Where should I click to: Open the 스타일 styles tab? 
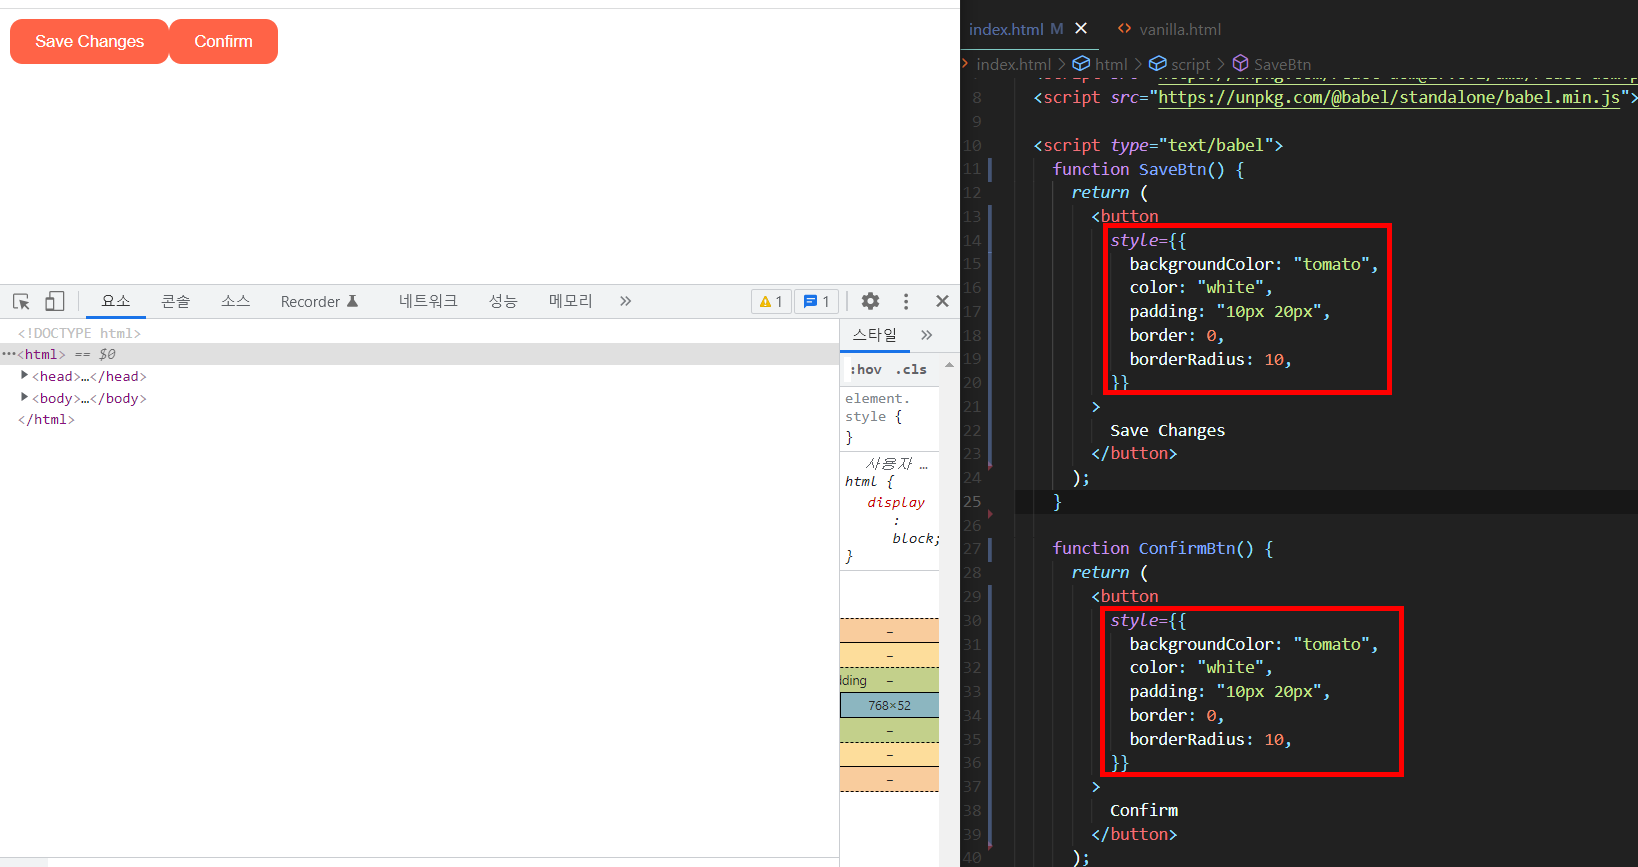pos(875,335)
